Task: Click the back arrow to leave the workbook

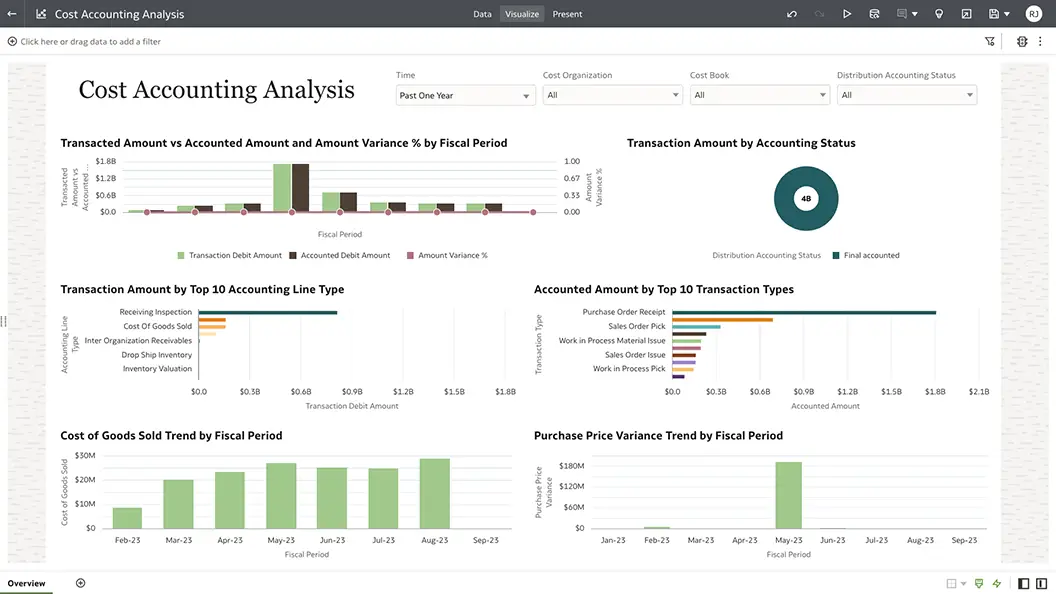Action: pos(12,14)
